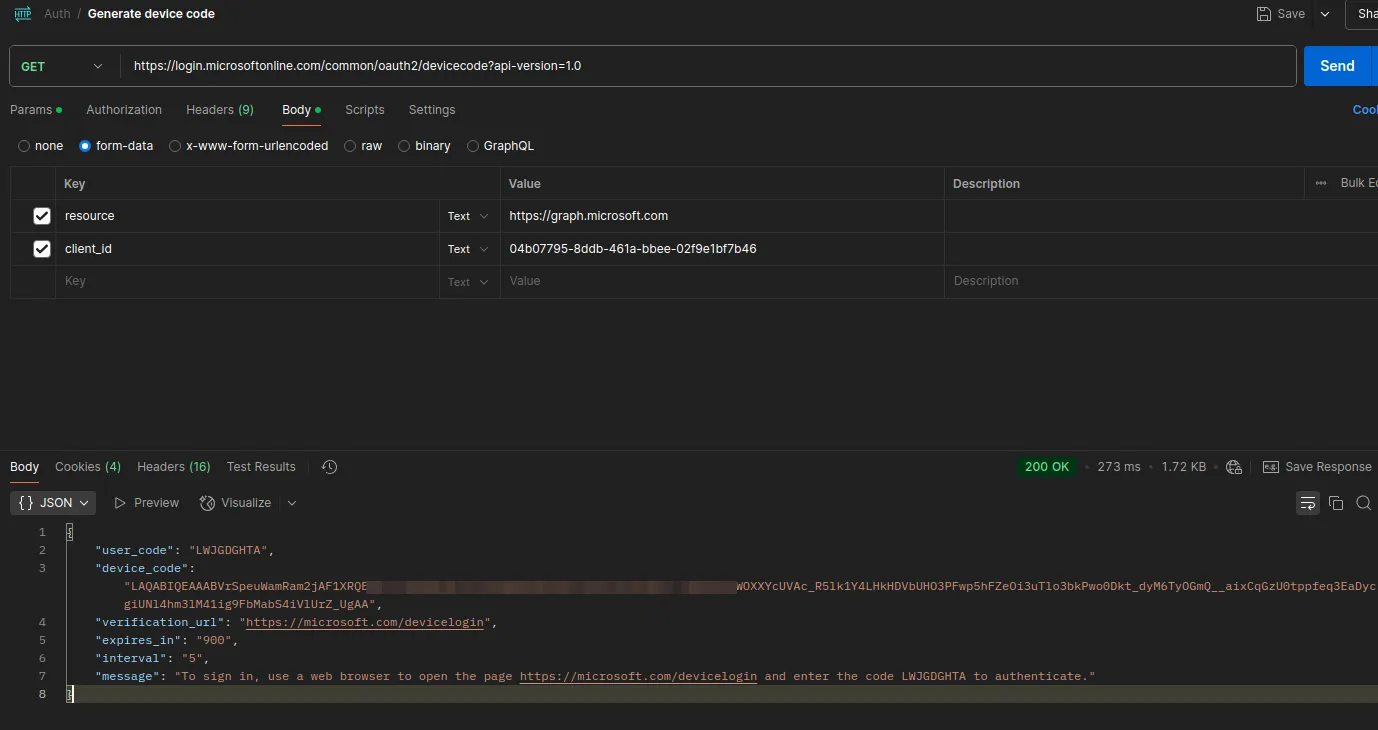Click the "interval": "5" line
Image resolution: width=1378 pixels, height=730 pixels.
152,658
